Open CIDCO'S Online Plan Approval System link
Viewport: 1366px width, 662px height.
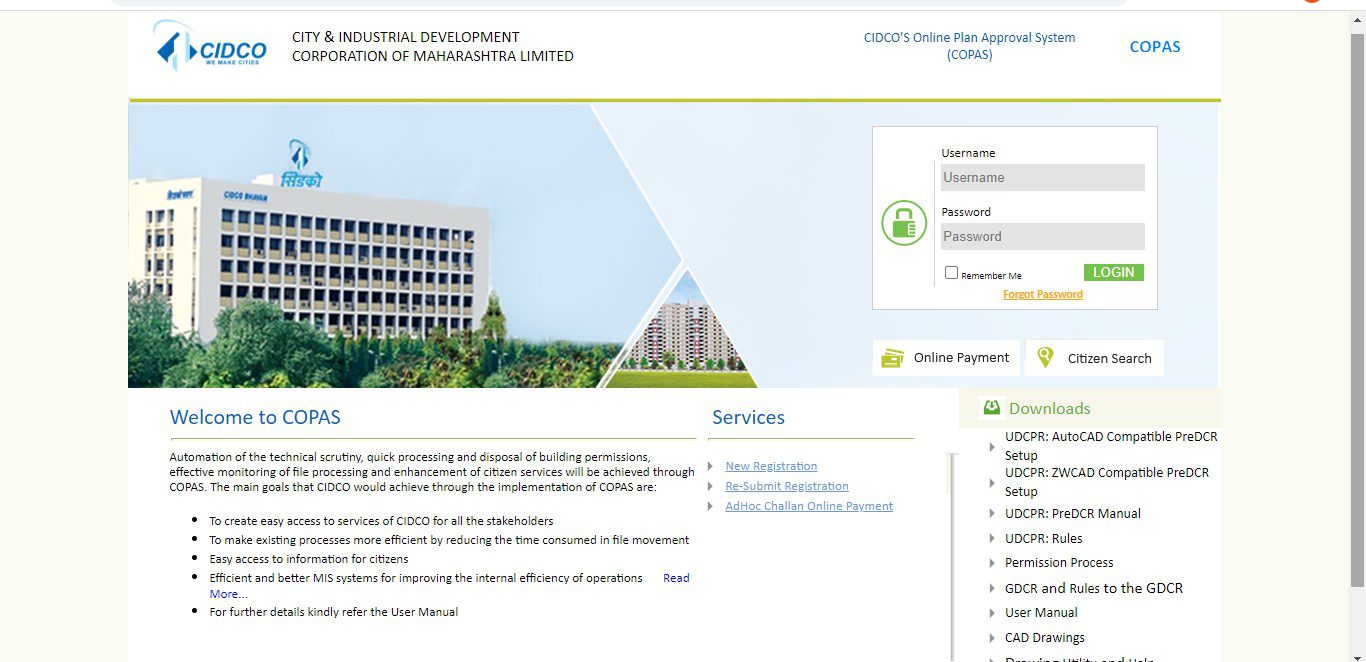(969, 45)
